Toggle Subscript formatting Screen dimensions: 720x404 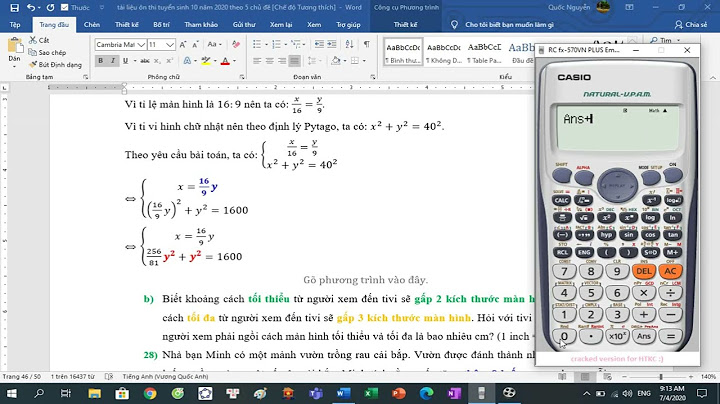[157, 61]
